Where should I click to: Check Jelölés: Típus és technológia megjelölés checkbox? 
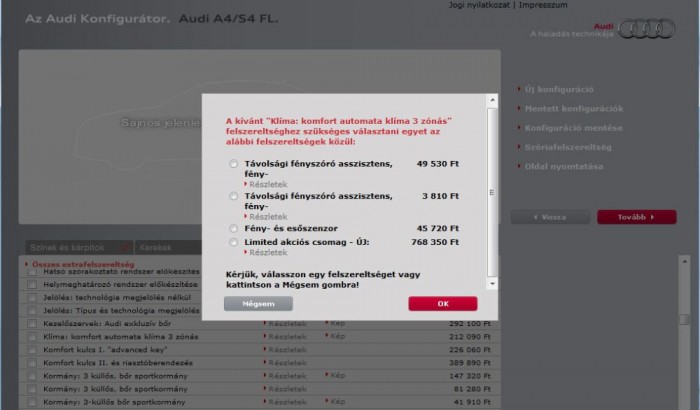(32, 310)
